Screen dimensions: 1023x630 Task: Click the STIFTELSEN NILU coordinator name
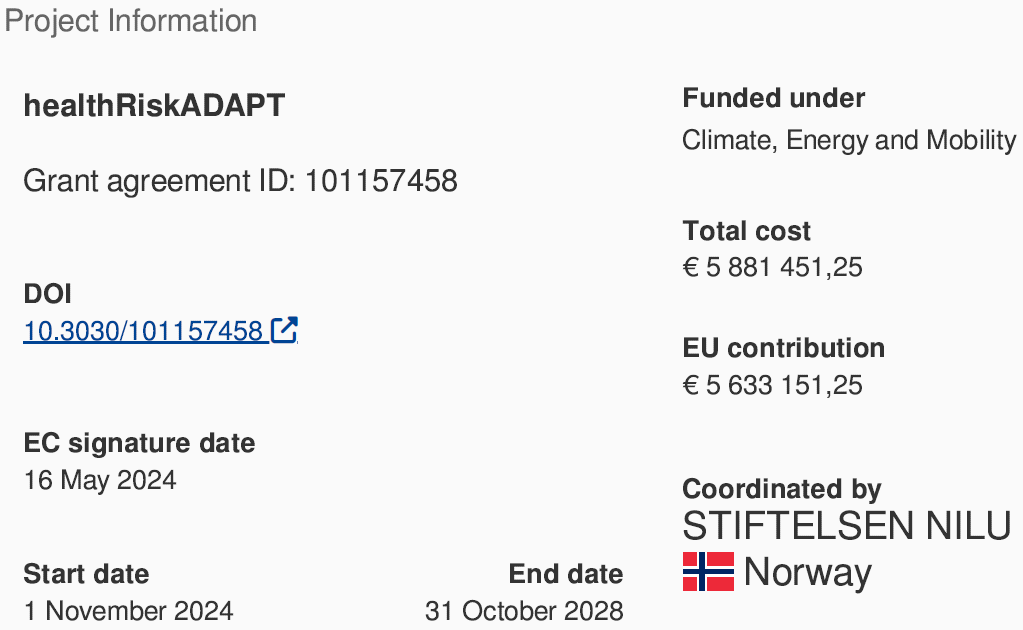pos(846,526)
